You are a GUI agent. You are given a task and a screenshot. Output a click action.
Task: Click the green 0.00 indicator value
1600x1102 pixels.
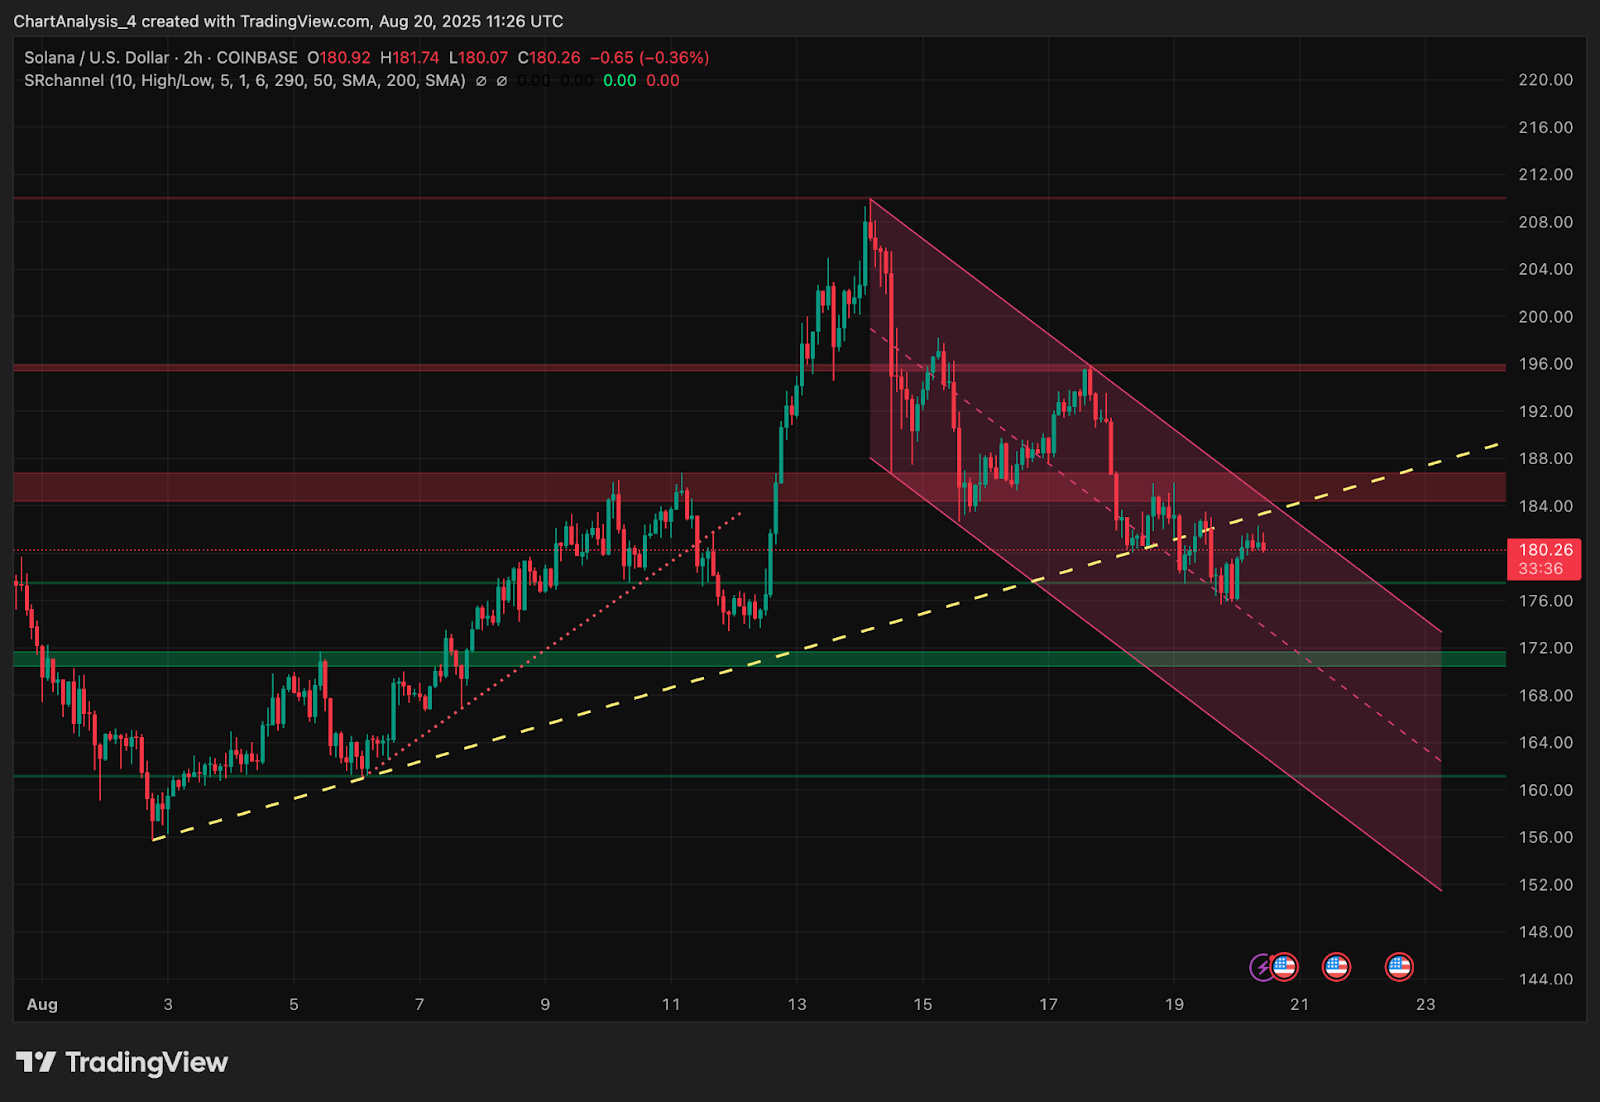click(619, 81)
